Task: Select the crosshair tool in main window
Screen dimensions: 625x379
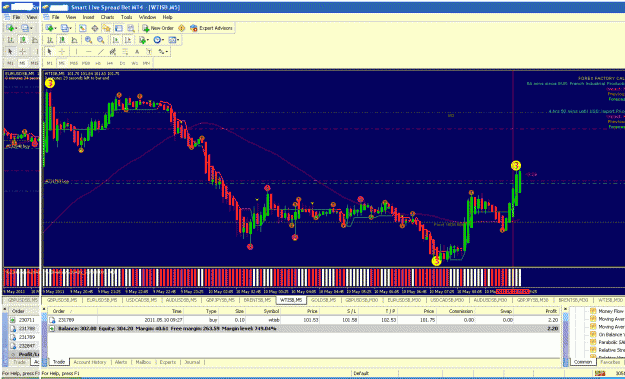Action: click(x=62, y=51)
